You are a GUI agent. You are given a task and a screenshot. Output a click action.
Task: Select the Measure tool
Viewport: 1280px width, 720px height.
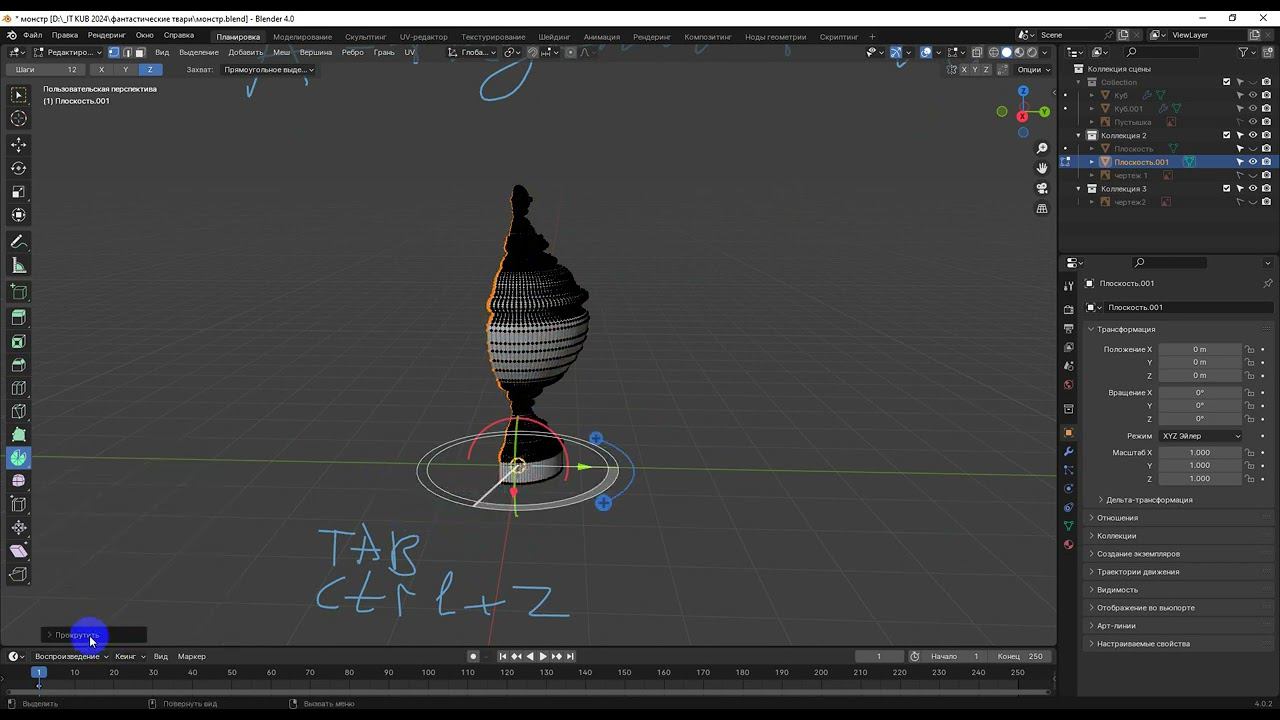pyautogui.click(x=19, y=265)
